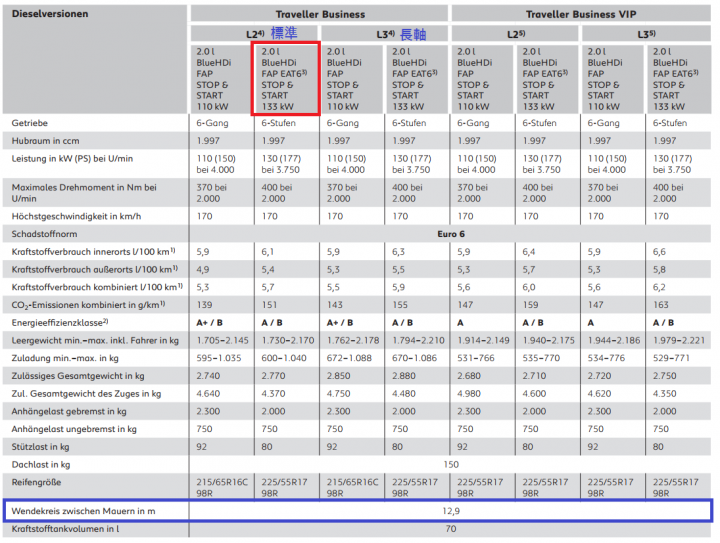Select Anhängelast ungebremst in kg label
The height and width of the screenshot is (543, 720).
click(74, 430)
